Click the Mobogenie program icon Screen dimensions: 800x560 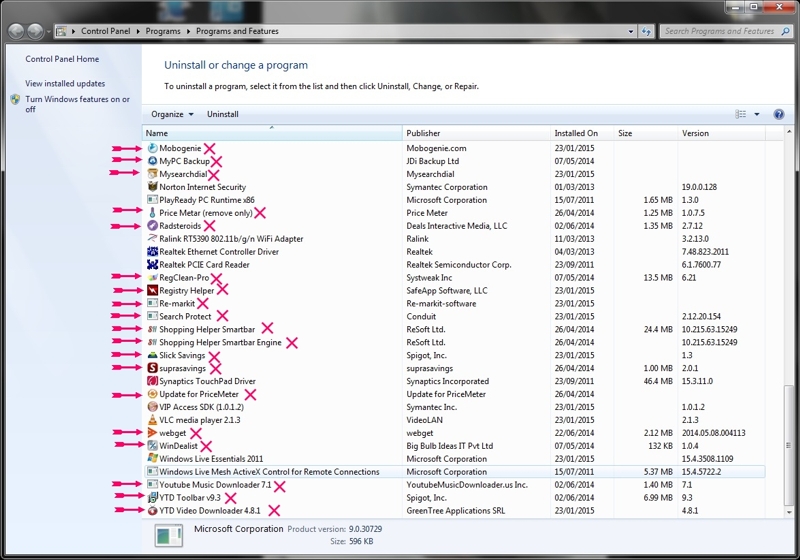click(152, 148)
